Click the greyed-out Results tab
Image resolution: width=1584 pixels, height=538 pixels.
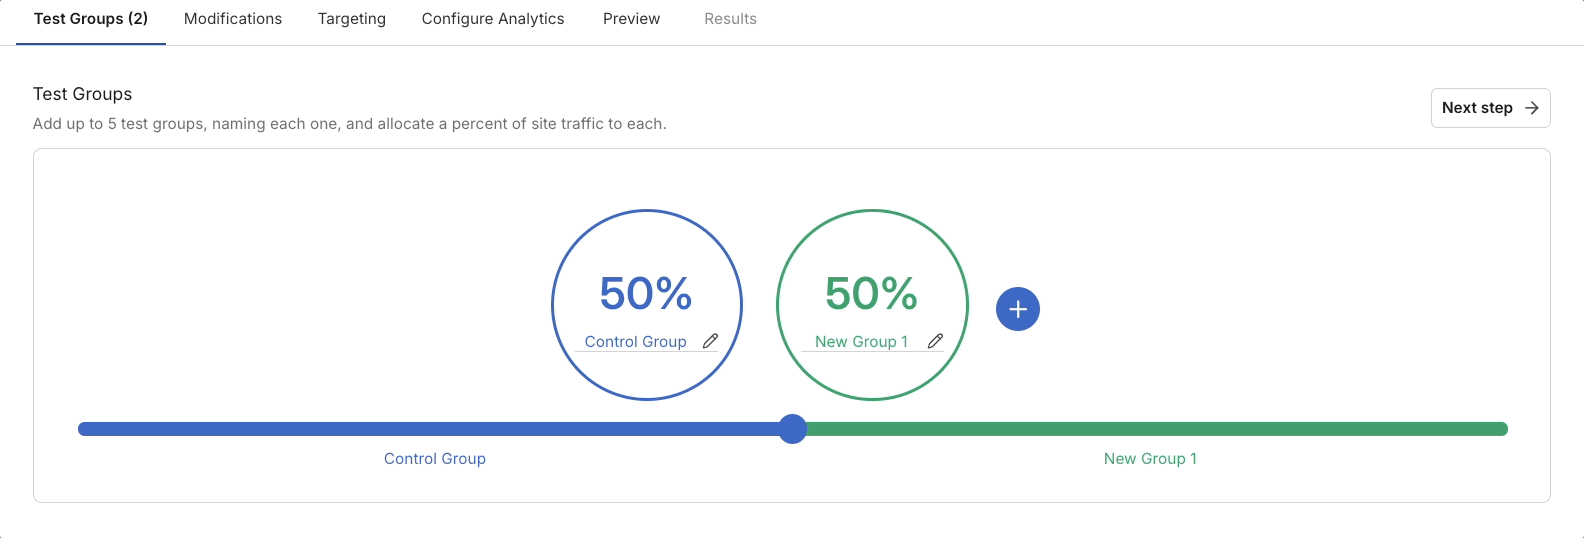tap(730, 19)
